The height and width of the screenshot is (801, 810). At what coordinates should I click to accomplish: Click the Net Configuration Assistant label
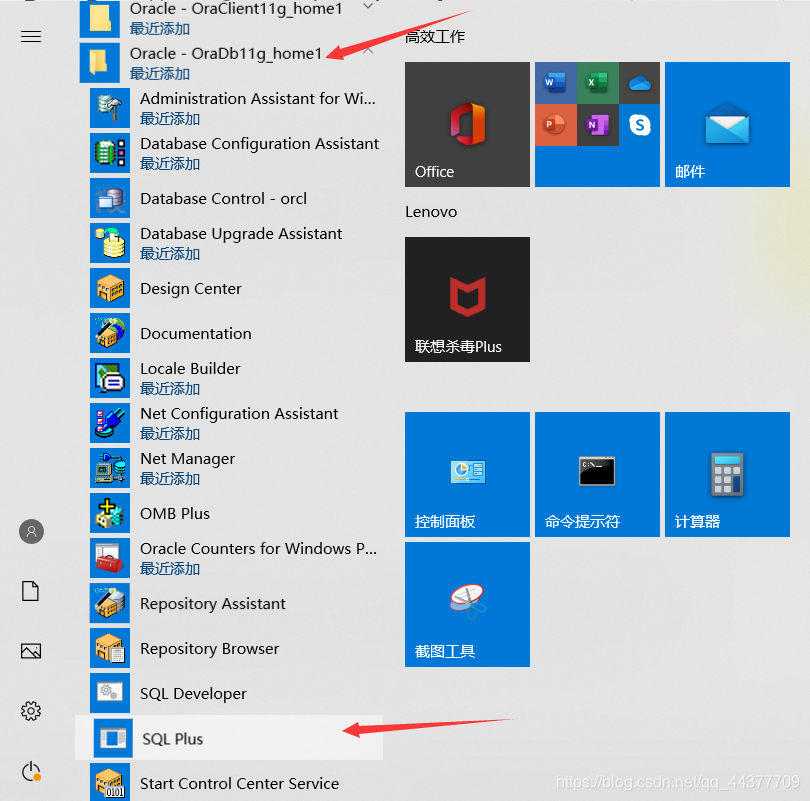pyautogui.click(x=239, y=414)
